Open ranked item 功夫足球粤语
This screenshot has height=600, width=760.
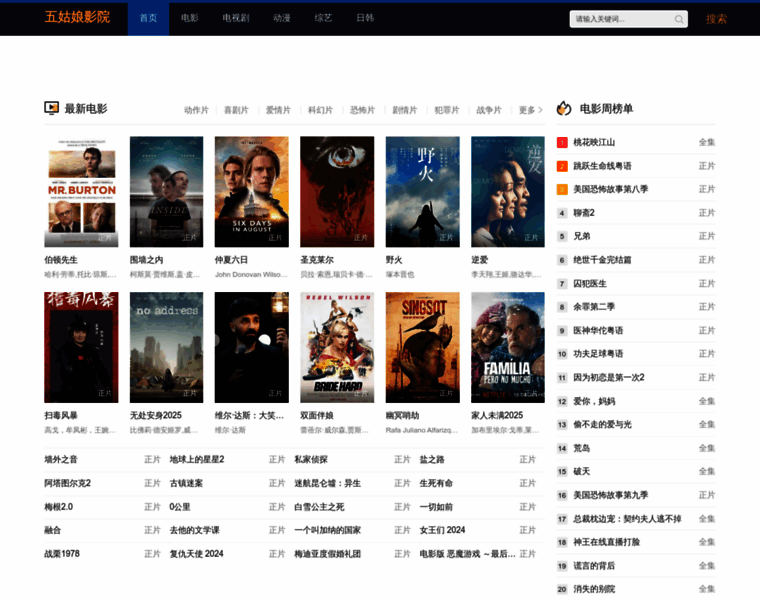click(x=598, y=354)
